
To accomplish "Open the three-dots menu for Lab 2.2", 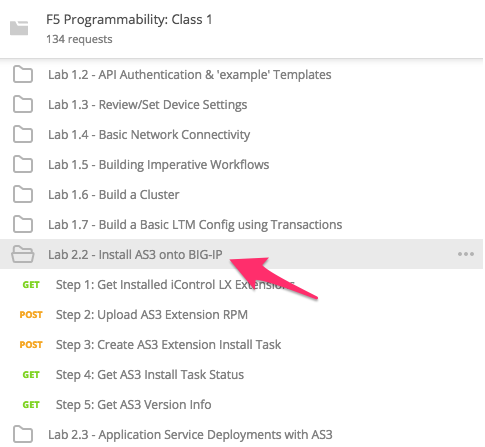I will click(466, 254).
